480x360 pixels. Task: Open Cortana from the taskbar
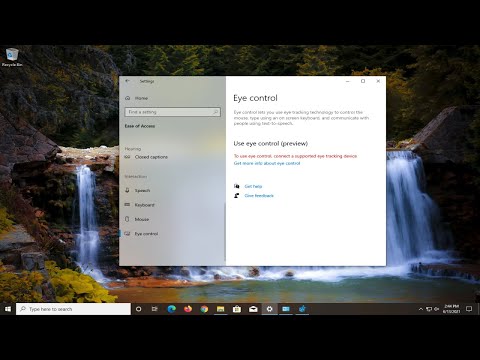coord(138,309)
